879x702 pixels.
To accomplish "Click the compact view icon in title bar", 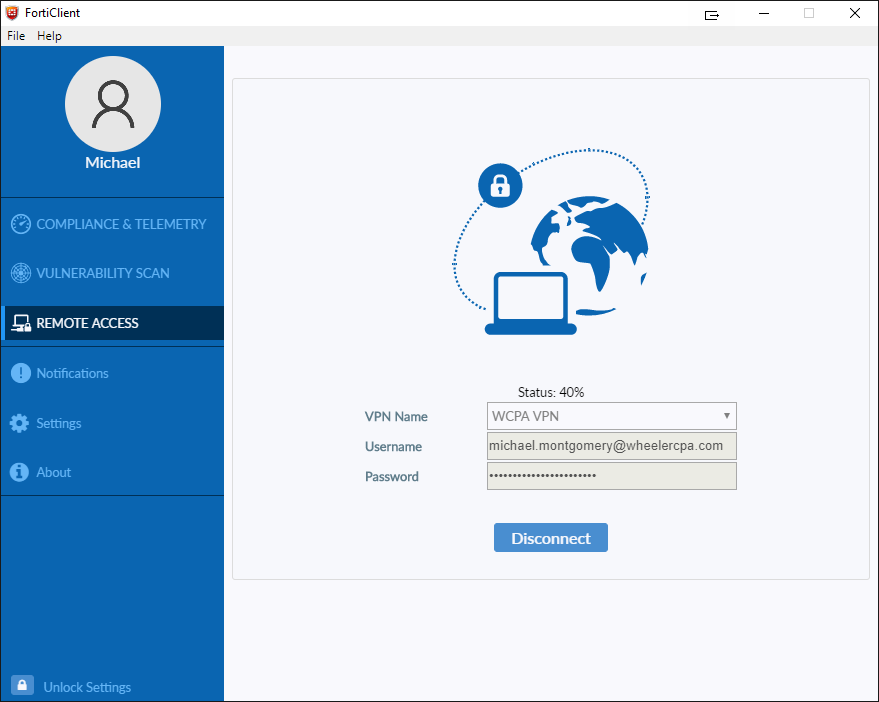I will 711,15.
